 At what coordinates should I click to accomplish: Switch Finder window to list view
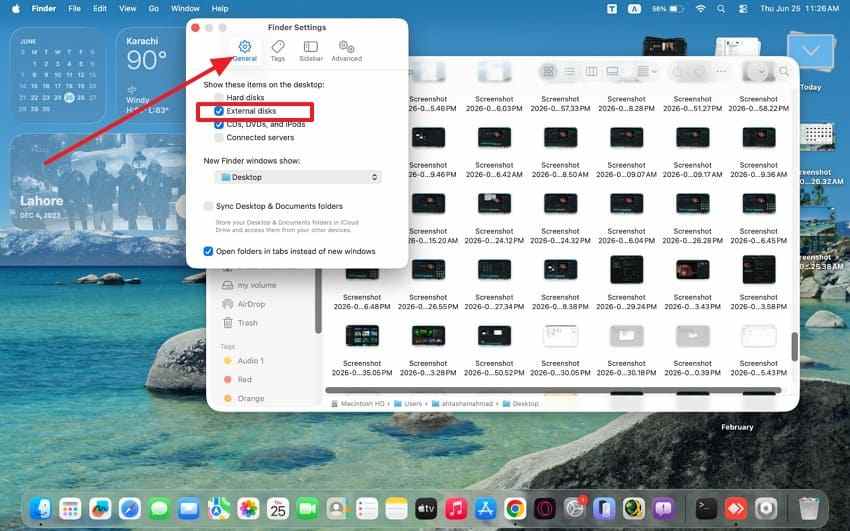570,71
